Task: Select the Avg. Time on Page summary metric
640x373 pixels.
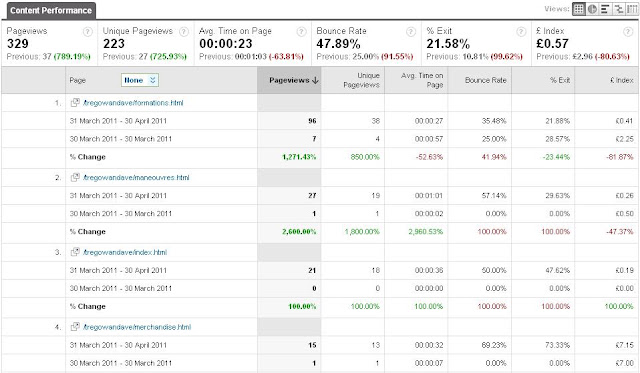Action: click(x=253, y=43)
